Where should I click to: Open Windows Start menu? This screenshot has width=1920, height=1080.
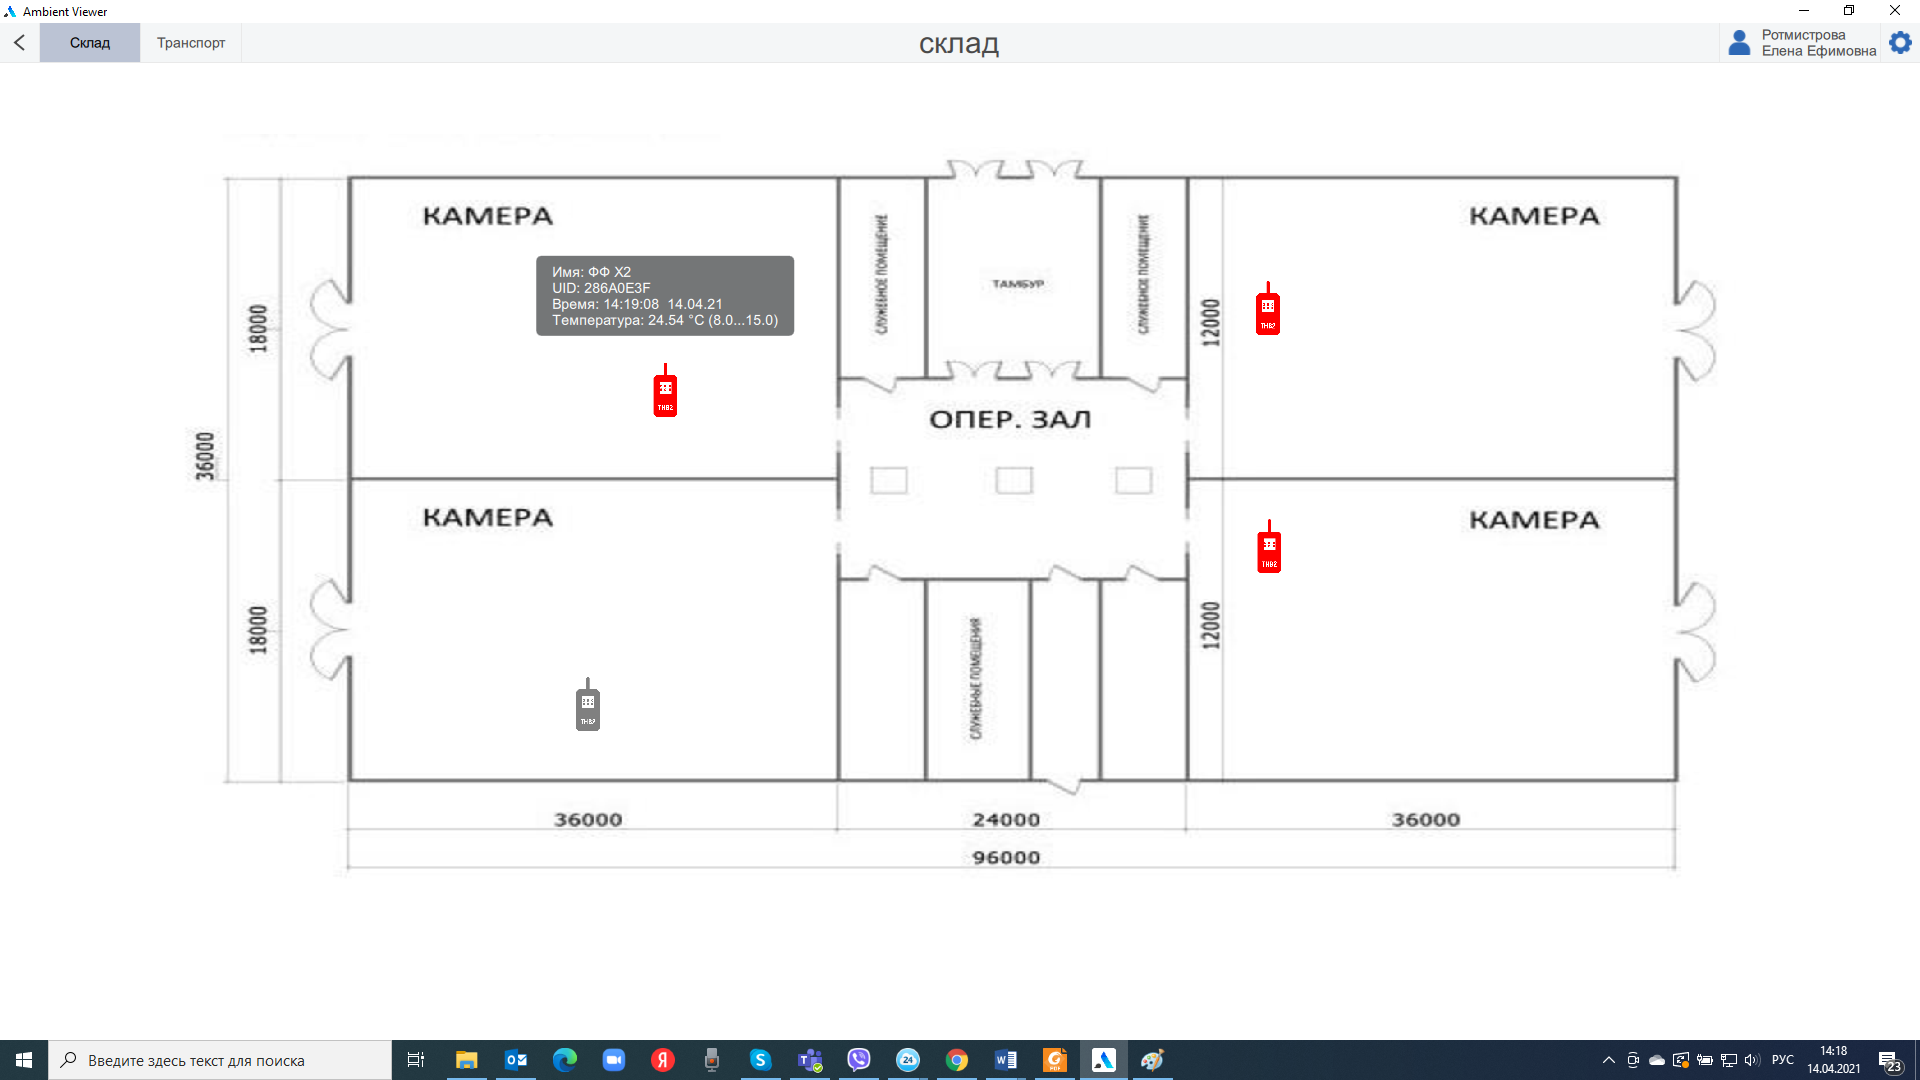pos(24,1060)
